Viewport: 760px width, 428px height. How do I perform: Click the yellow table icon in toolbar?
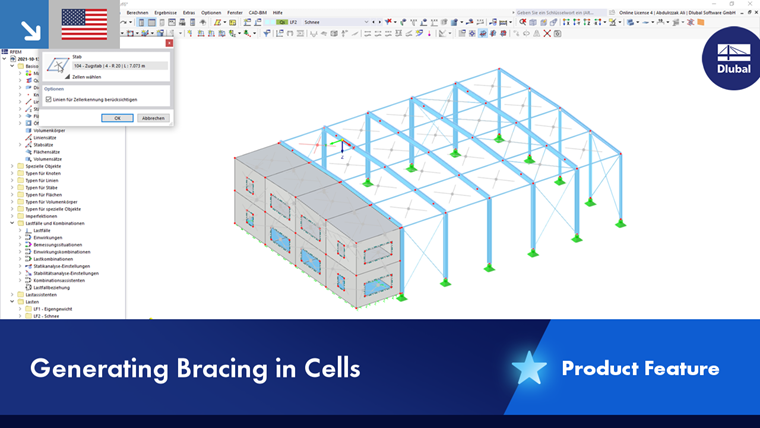[233, 22]
